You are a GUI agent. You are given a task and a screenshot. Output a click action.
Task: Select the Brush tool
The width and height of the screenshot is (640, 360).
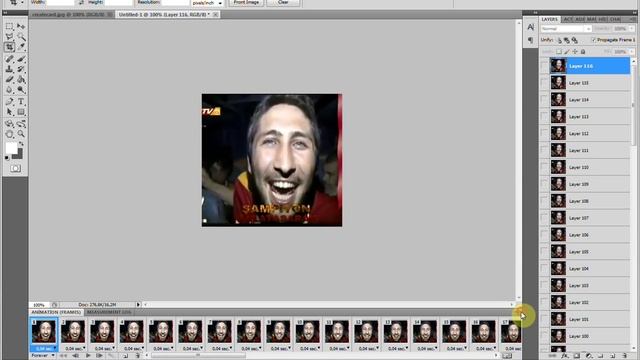[x=21, y=59]
